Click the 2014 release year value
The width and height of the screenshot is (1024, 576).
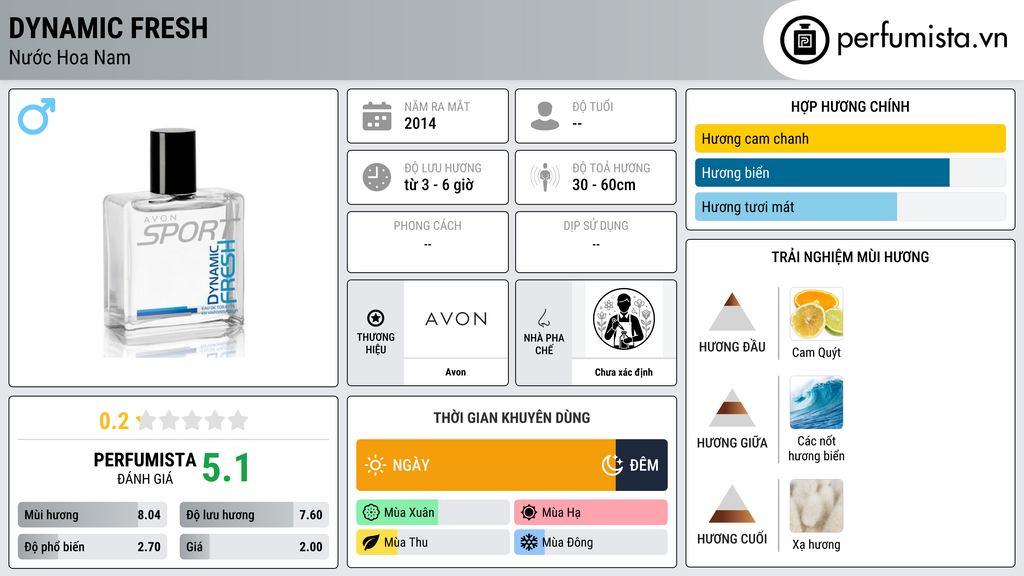tap(420, 123)
